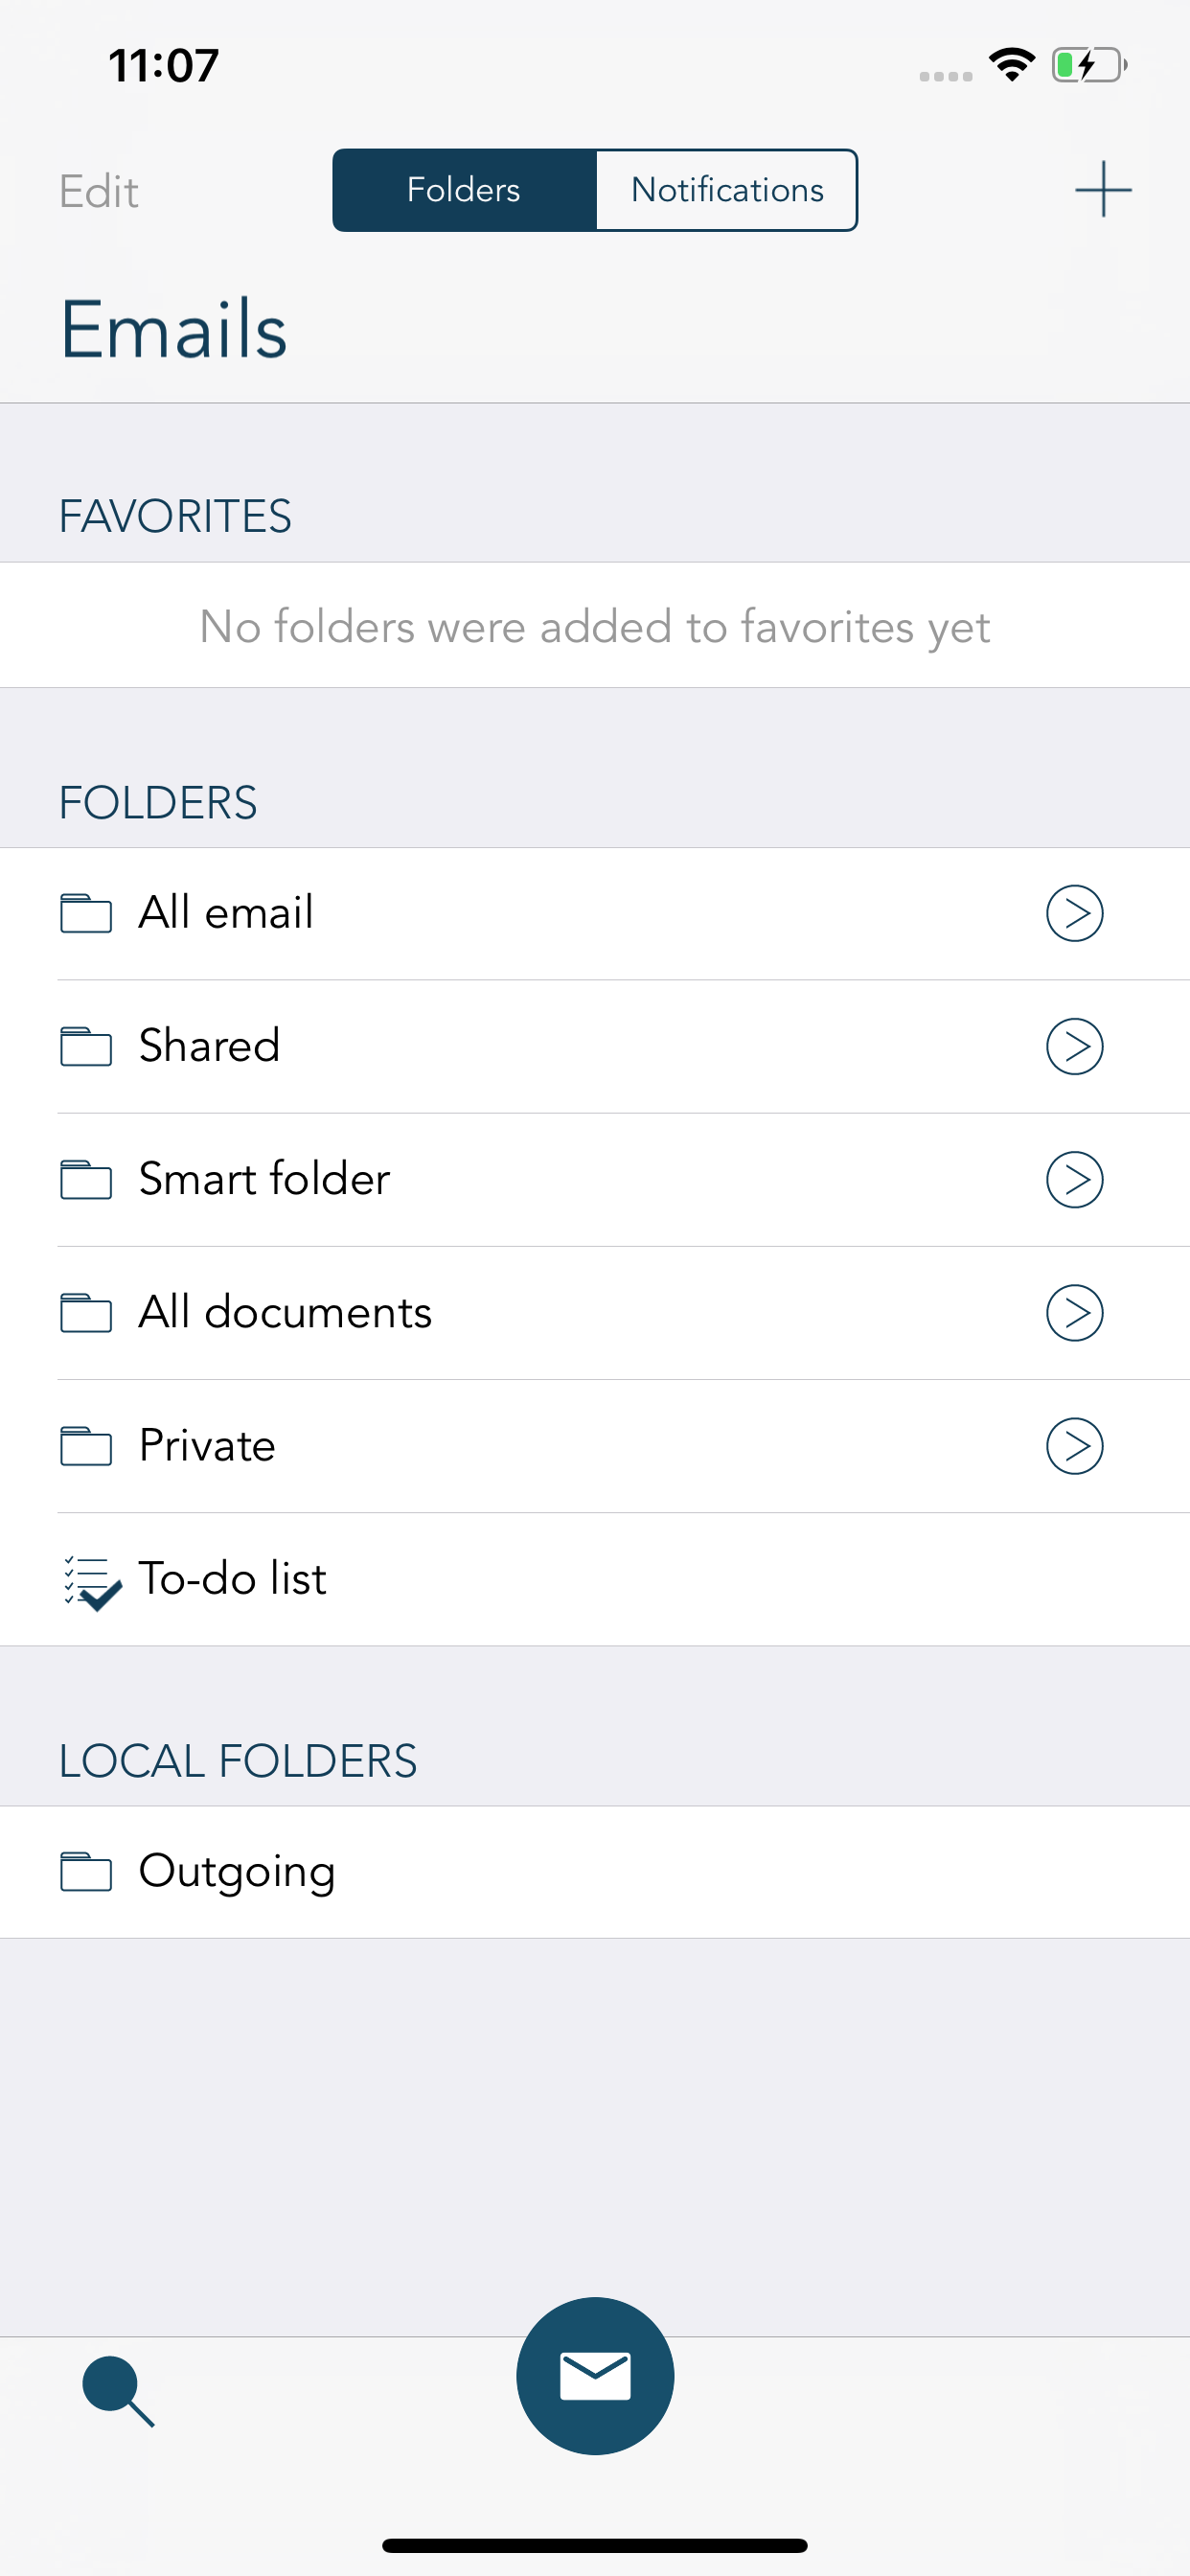
Task: Tap the battery status icon
Action: coord(1089,66)
